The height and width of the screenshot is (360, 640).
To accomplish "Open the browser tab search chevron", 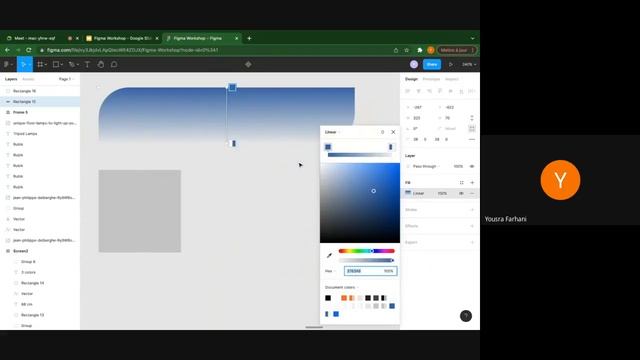I will click(x=473, y=38).
